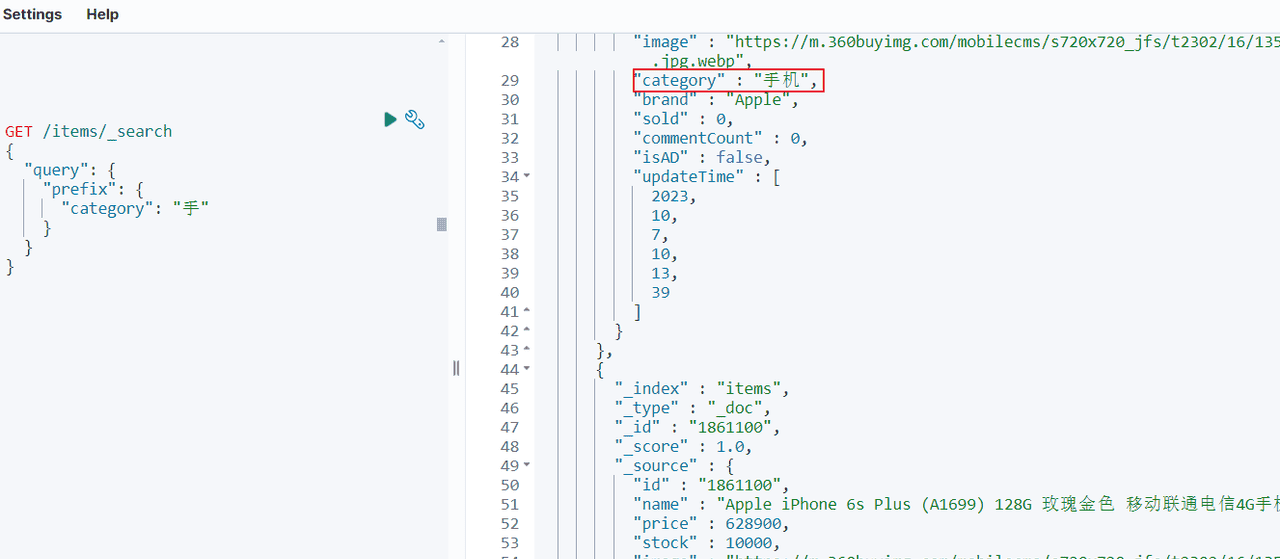
Task: Click the "category" field in the request body
Action: coord(106,208)
